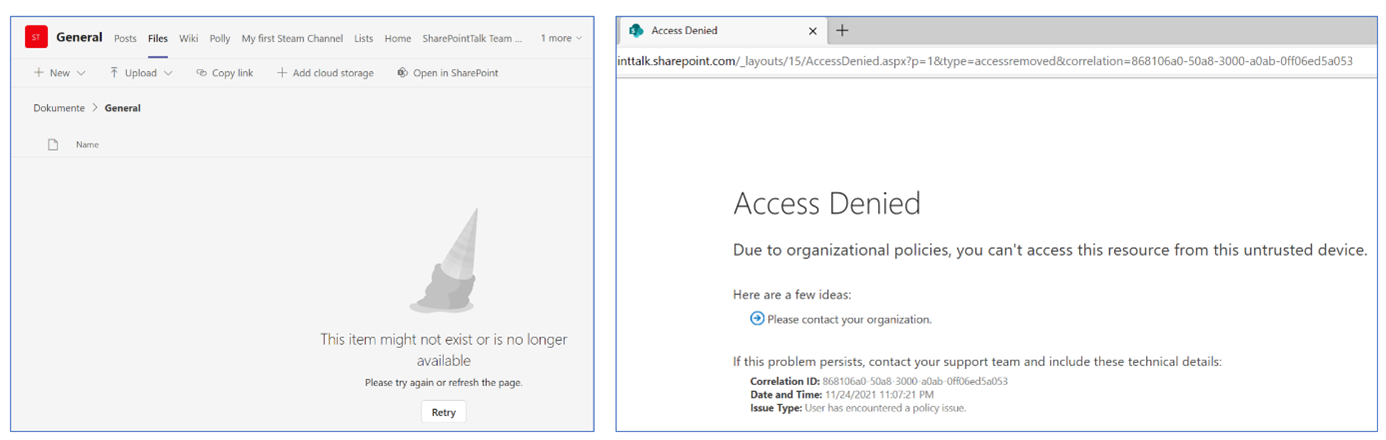This screenshot has width=1386, height=440.
Task: Click the SharePoint favicon on browser tab
Action: 635,31
